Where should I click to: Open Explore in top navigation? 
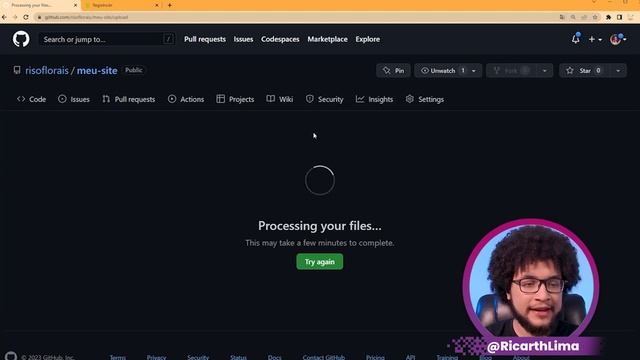click(367, 39)
